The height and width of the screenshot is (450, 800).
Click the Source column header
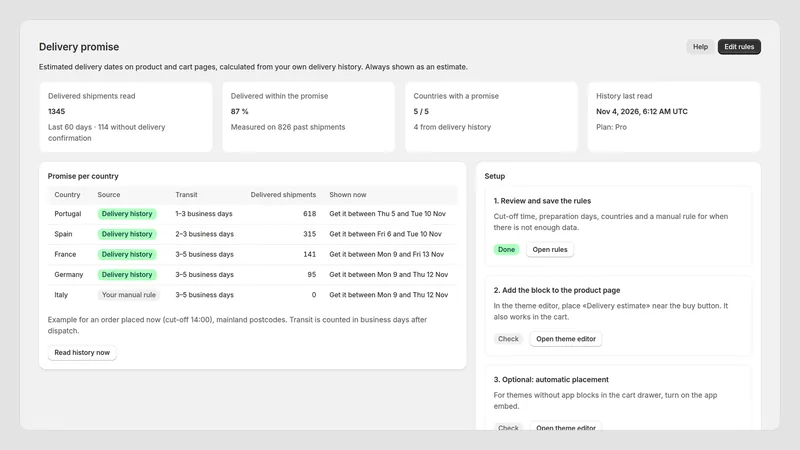point(109,195)
